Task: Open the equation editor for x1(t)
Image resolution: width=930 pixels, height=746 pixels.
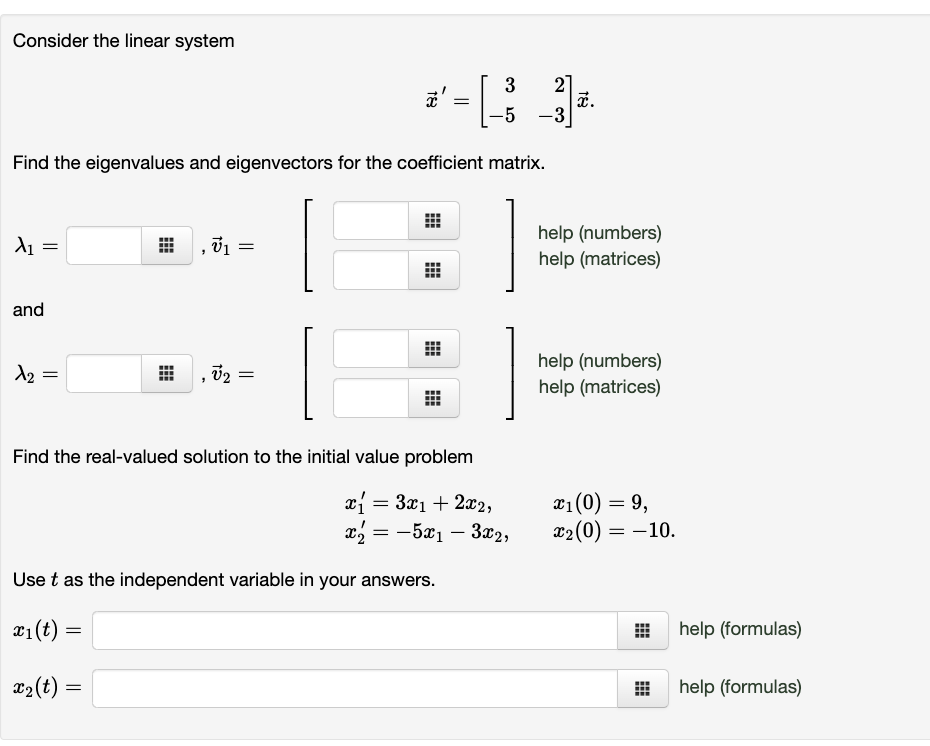Action: 644,629
